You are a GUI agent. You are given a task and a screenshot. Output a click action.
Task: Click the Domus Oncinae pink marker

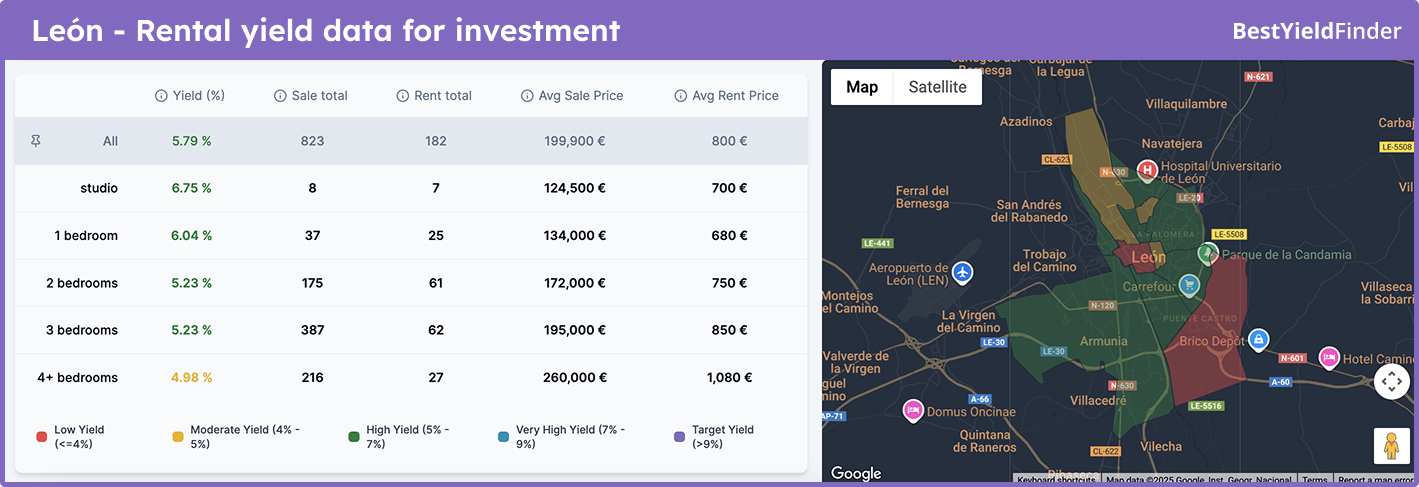(912, 410)
